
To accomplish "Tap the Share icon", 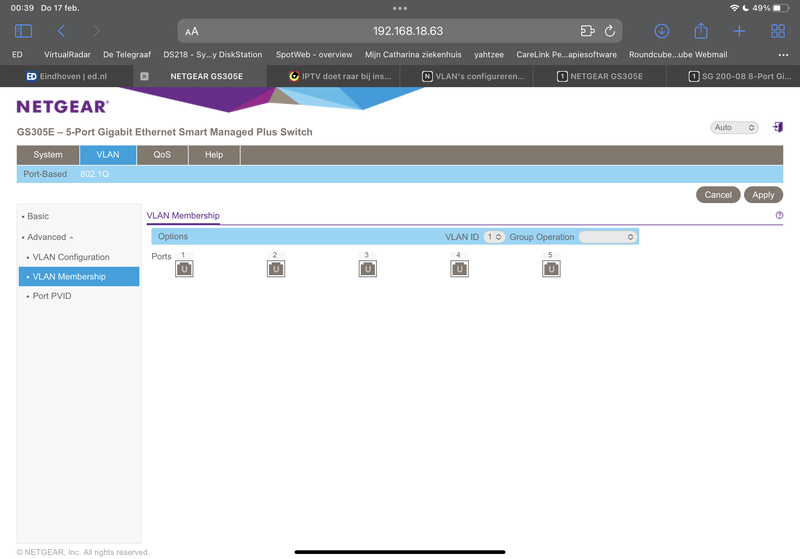I will [x=701, y=31].
